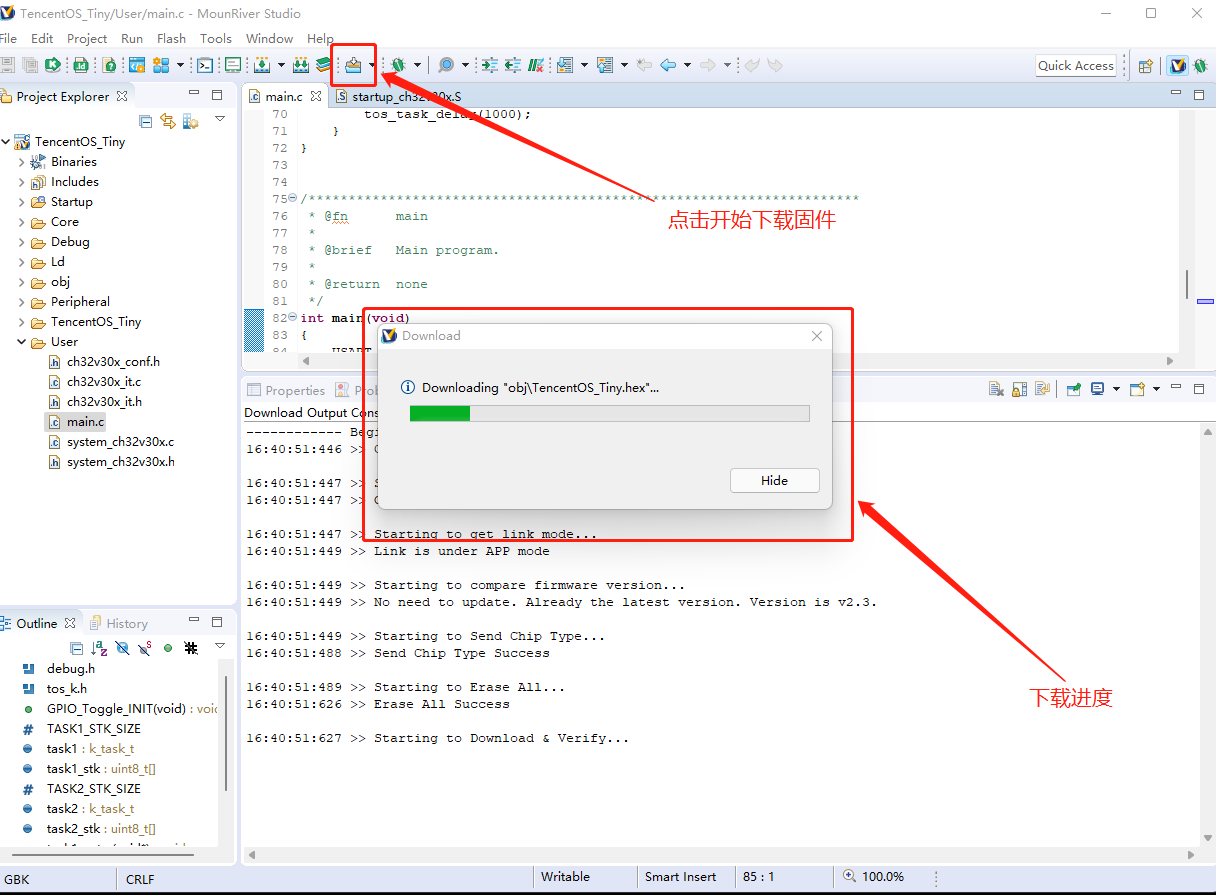Click the Smart Insert status bar entry
This screenshot has height=895, width=1216.
680,877
